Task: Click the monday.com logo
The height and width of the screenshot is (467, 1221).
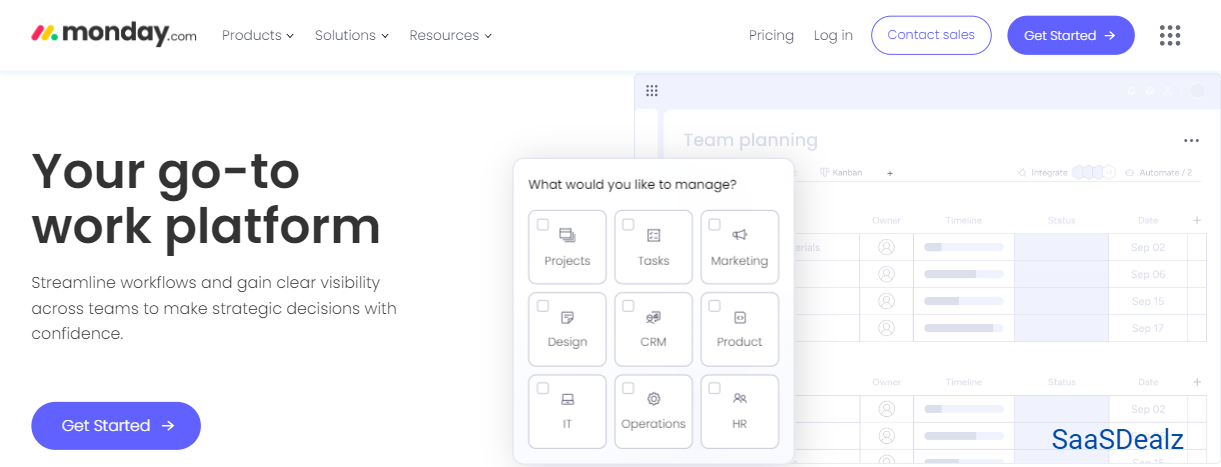Action: [x=114, y=34]
